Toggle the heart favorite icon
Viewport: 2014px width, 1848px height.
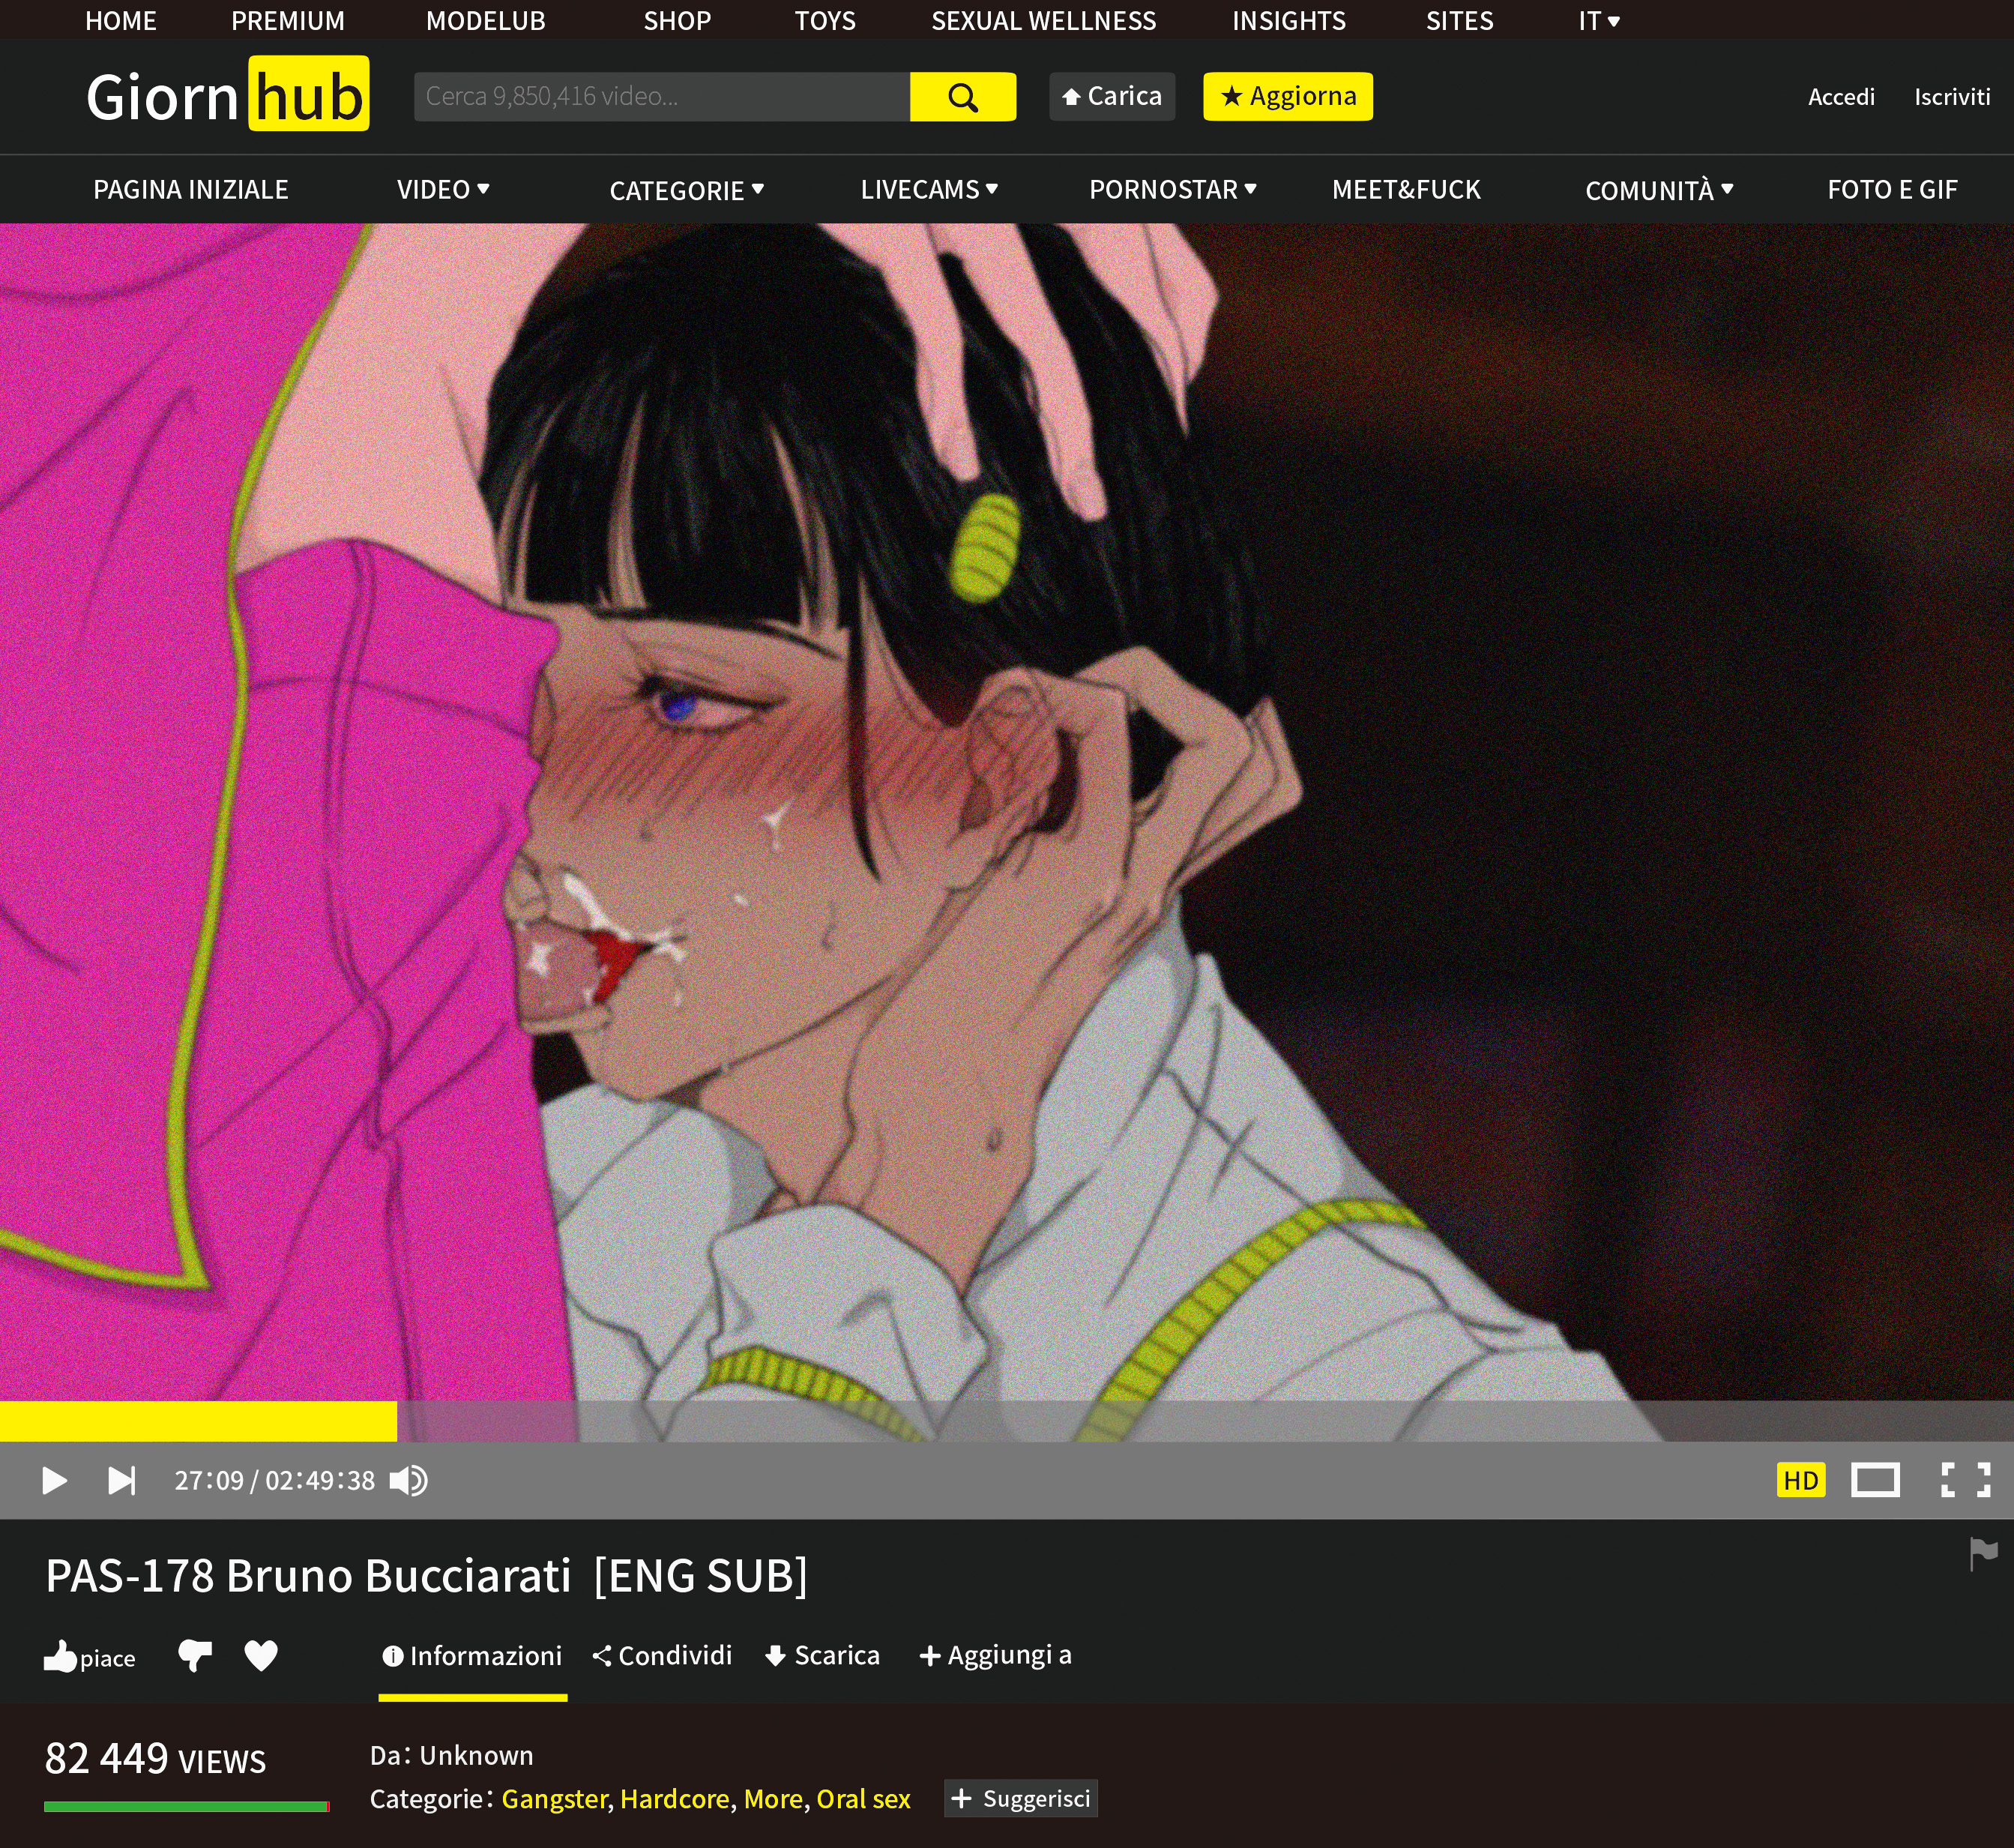[261, 1656]
